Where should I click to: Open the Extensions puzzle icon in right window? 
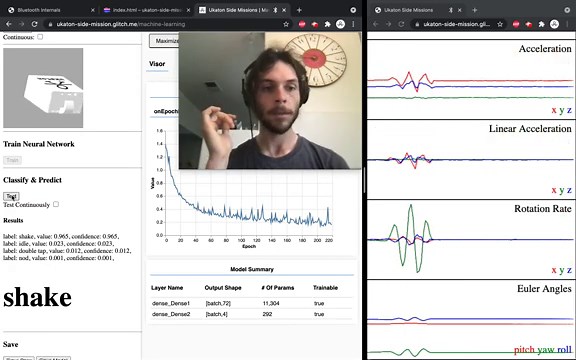click(541, 24)
